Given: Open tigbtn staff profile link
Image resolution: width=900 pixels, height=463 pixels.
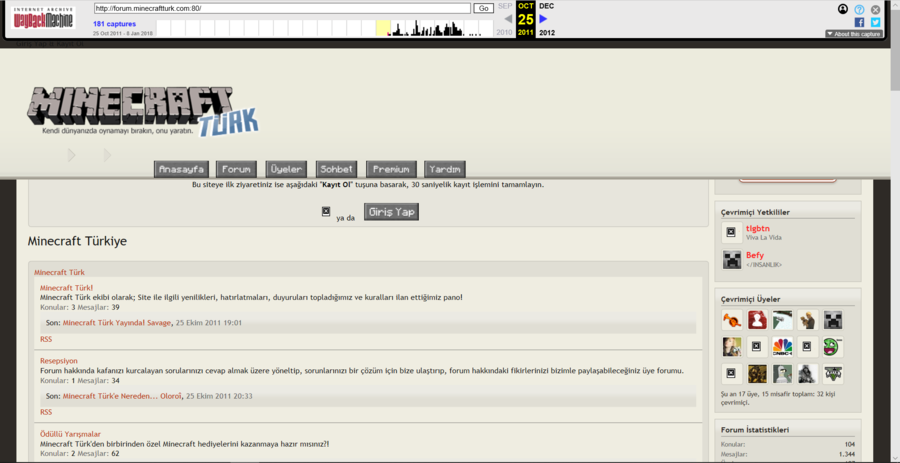Looking at the screenshot, I should coord(758,228).
